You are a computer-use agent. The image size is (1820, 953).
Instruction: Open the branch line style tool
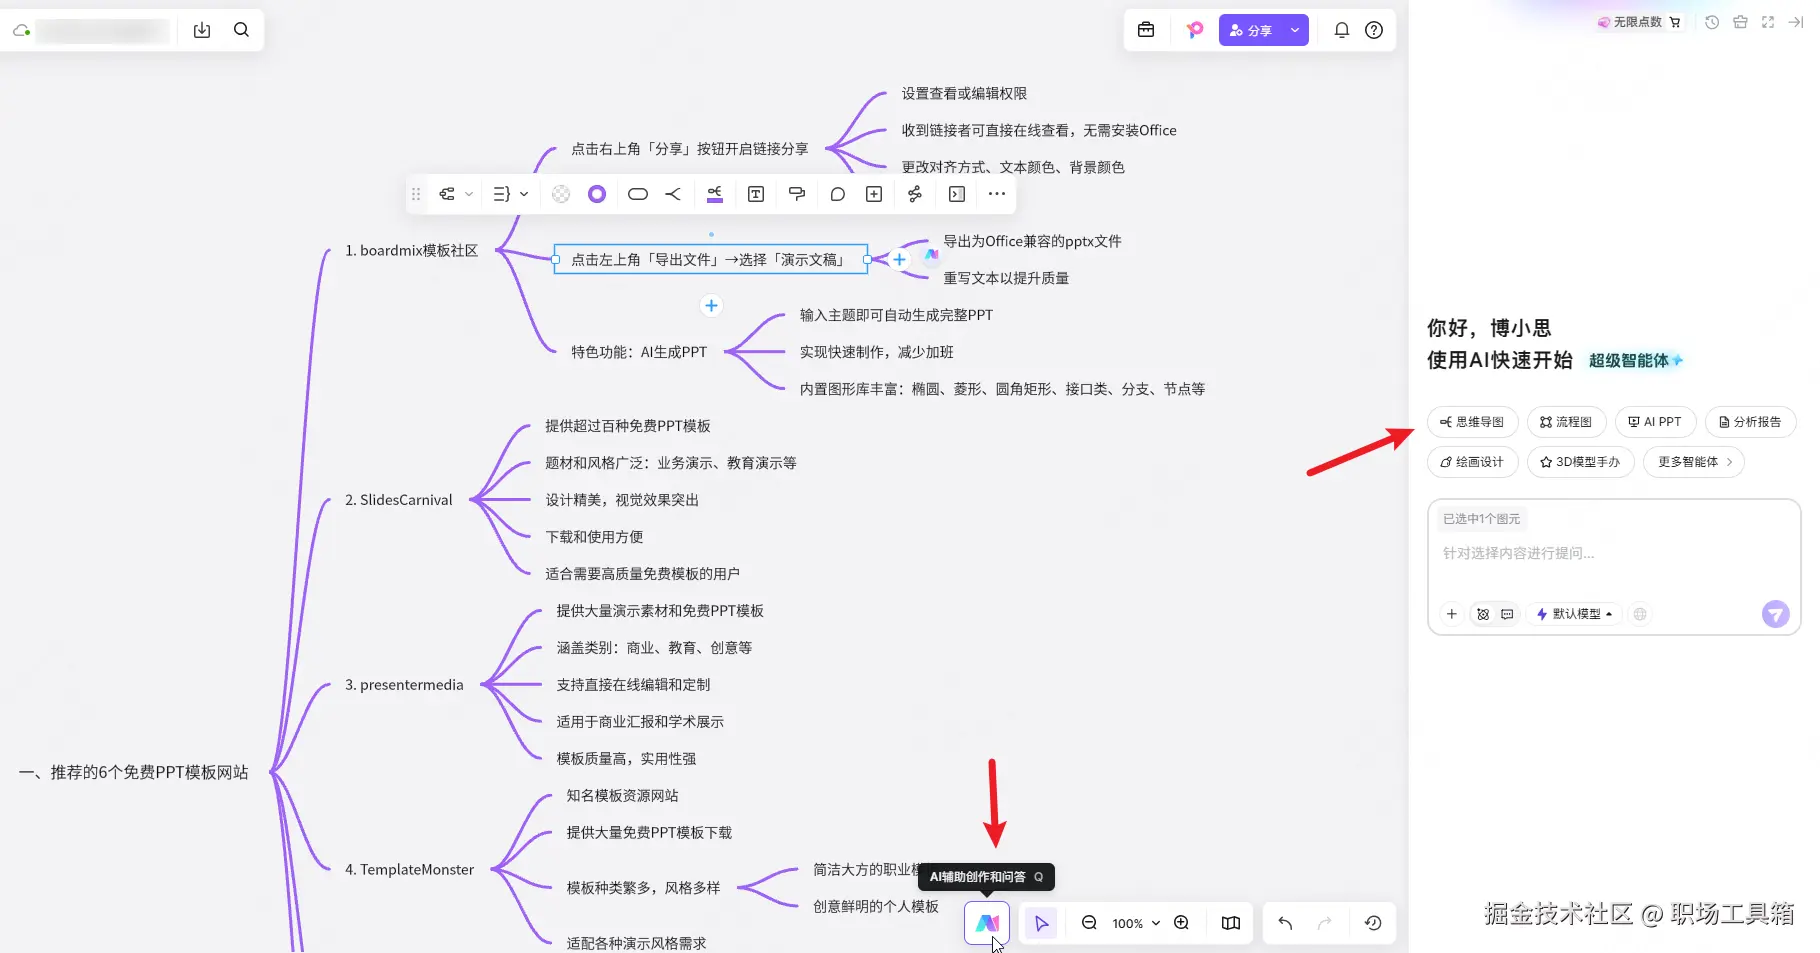click(673, 194)
